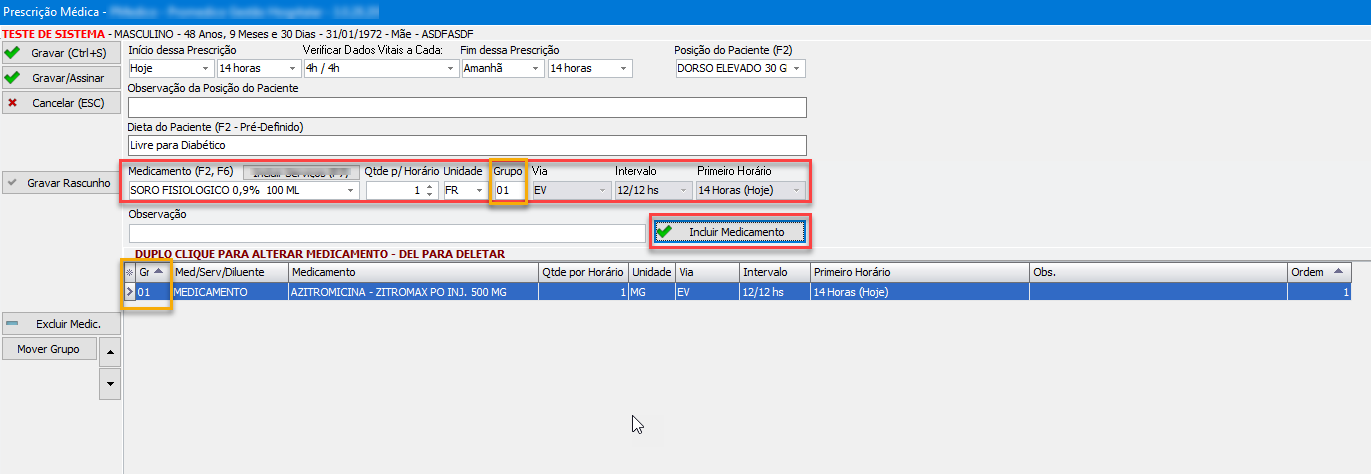Click Gravar Rascunho draft button
The width and height of the screenshot is (1371, 474).
[61, 183]
